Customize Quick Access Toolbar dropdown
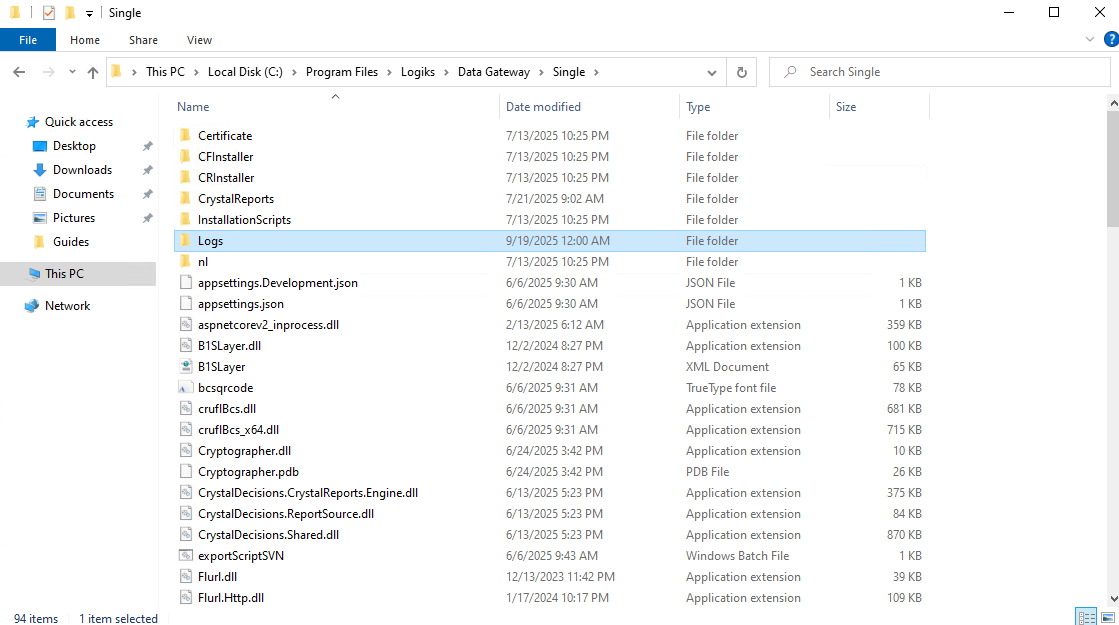 click(x=89, y=13)
